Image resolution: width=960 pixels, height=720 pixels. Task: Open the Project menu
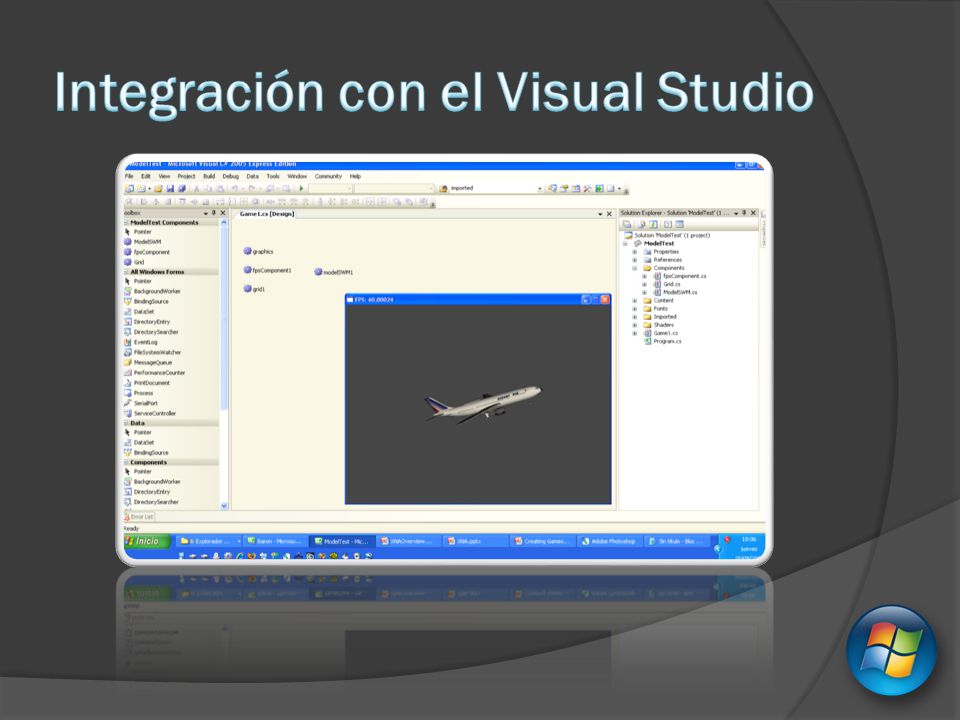click(x=186, y=176)
